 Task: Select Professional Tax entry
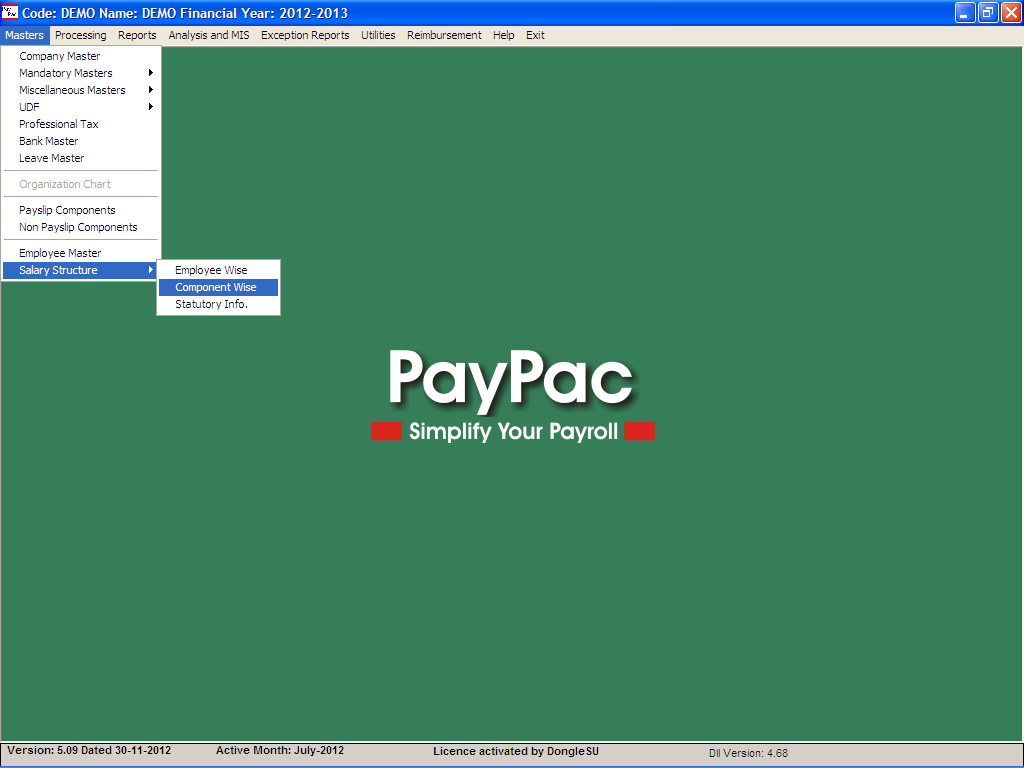[x=80, y=124]
